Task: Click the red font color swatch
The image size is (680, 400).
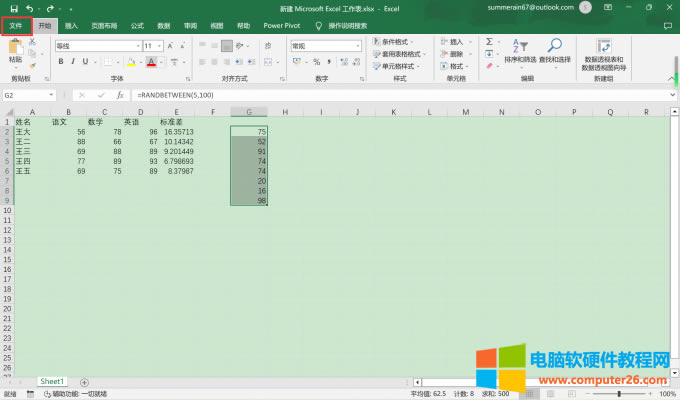Action: point(150,62)
